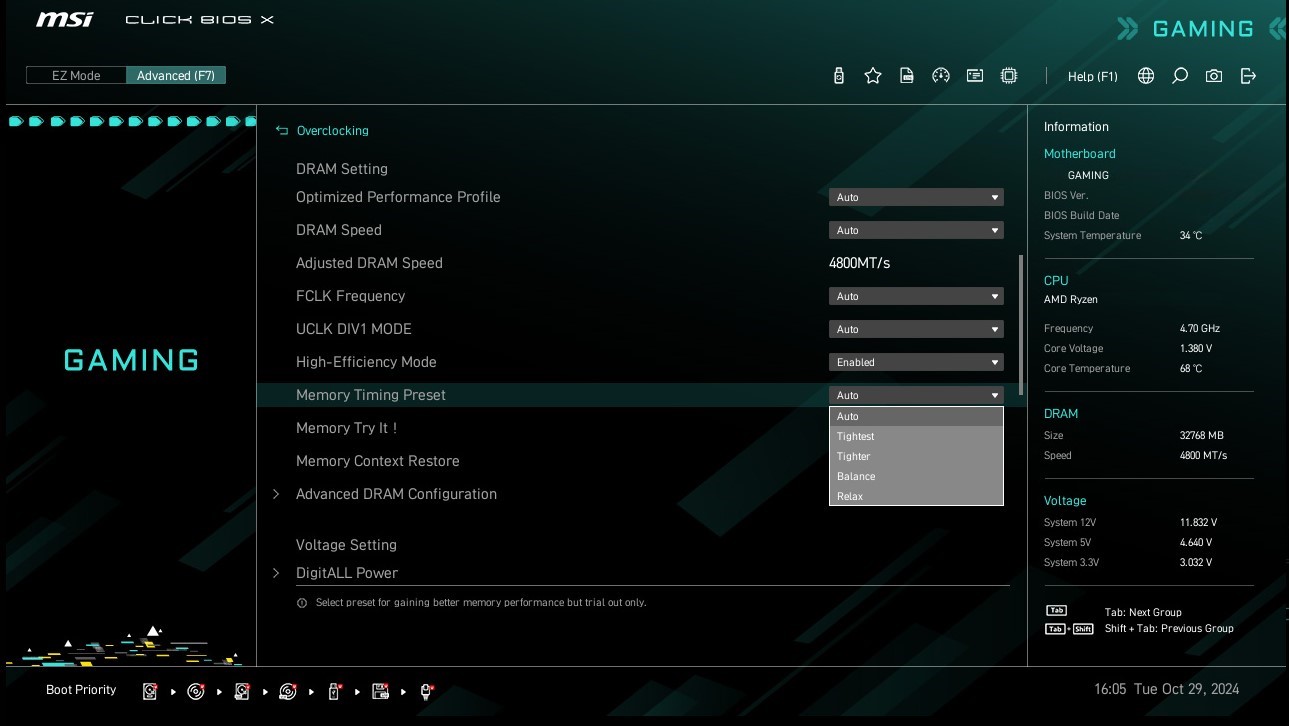Open the hardware monitor gauge icon
This screenshot has width=1289, height=726.
(x=940, y=76)
